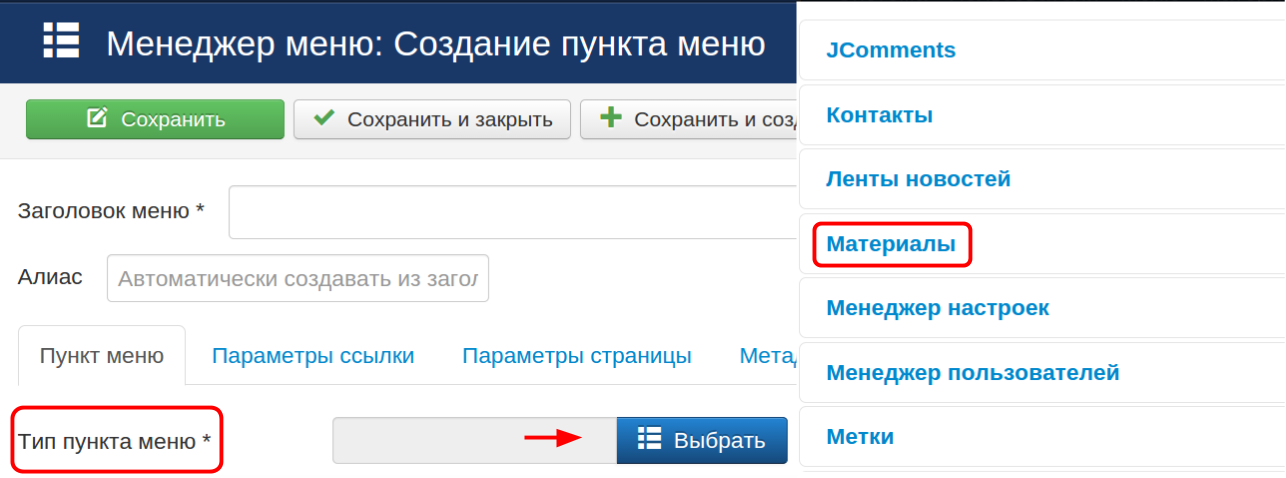Click into the Алиас input field
The width and height of the screenshot is (1286, 478).
point(298,278)
